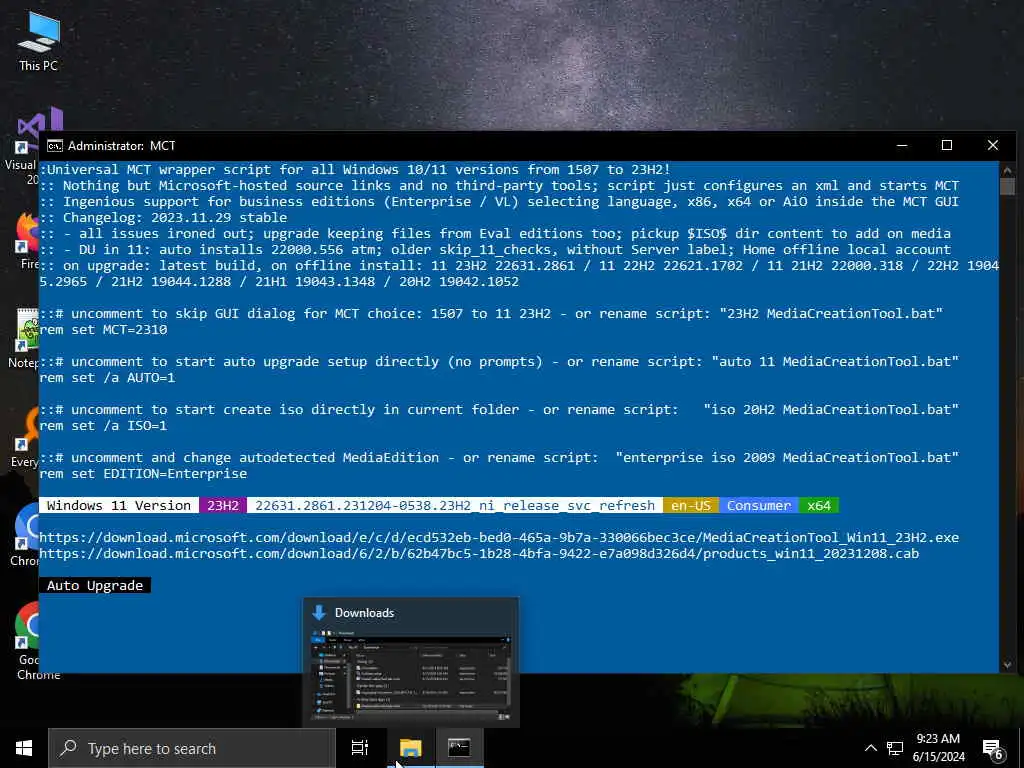
Task: Open the notification center icon
Action: [x=993, y=749]
